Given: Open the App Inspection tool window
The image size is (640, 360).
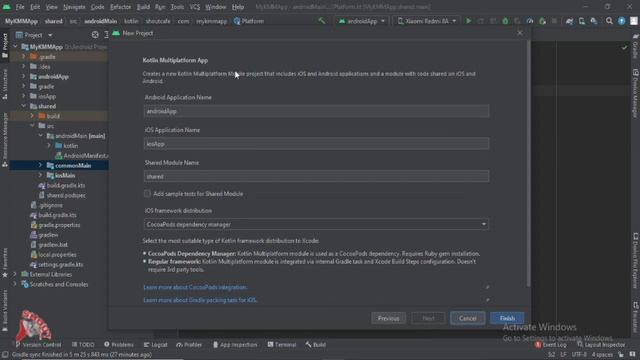Looking at the screenshot, I should click(x=235, y=344).
